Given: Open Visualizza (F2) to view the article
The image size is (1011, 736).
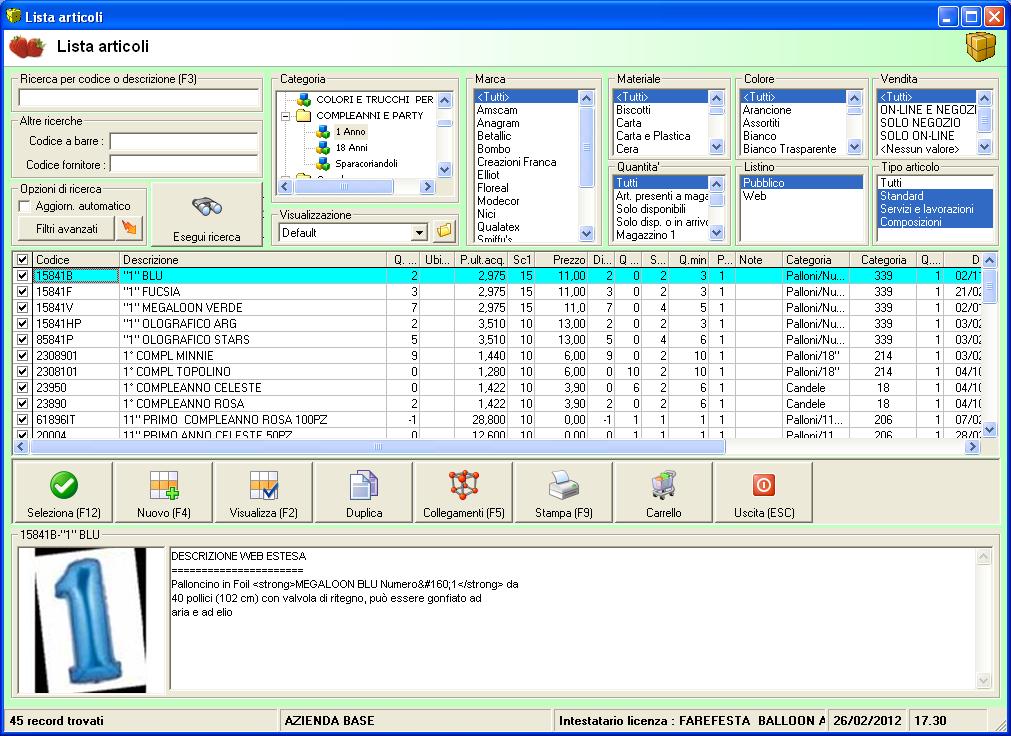Looking at the screenshot, I should pos(264,493).
